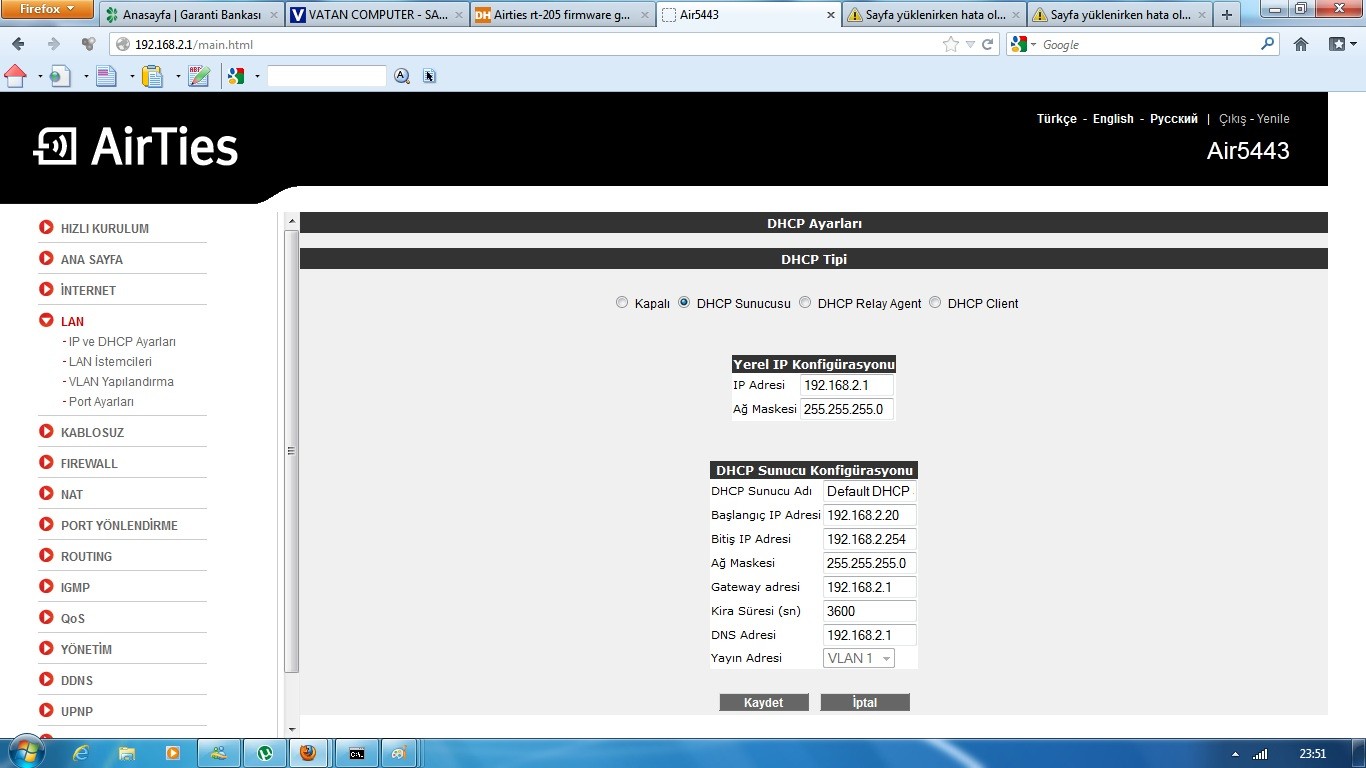Click the ABC spell-check pencil icon
Viewport: 1366px width, 768px height.
(199, 76)
